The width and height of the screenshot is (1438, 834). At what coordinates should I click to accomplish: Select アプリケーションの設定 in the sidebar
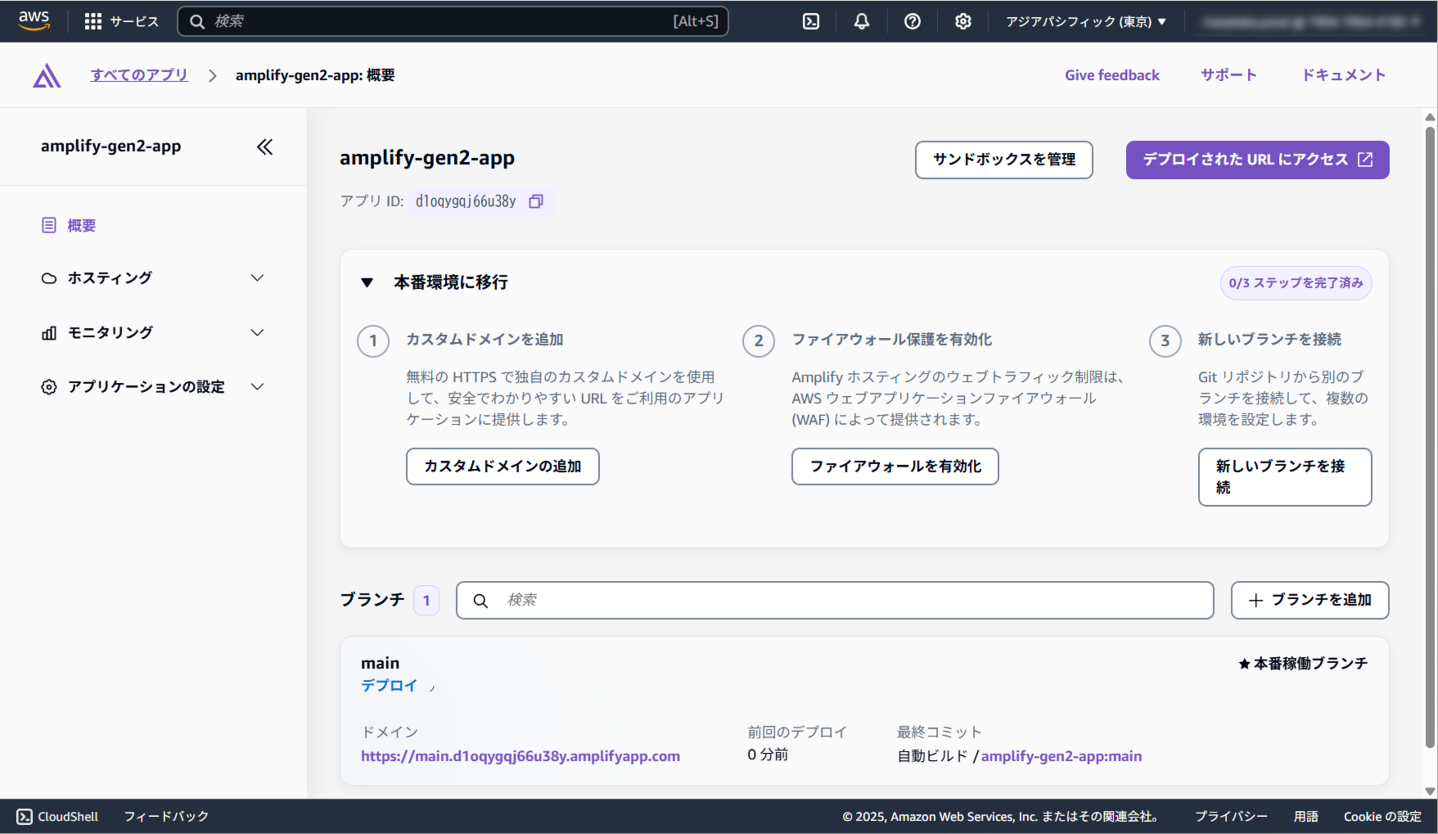coord(146,387)
